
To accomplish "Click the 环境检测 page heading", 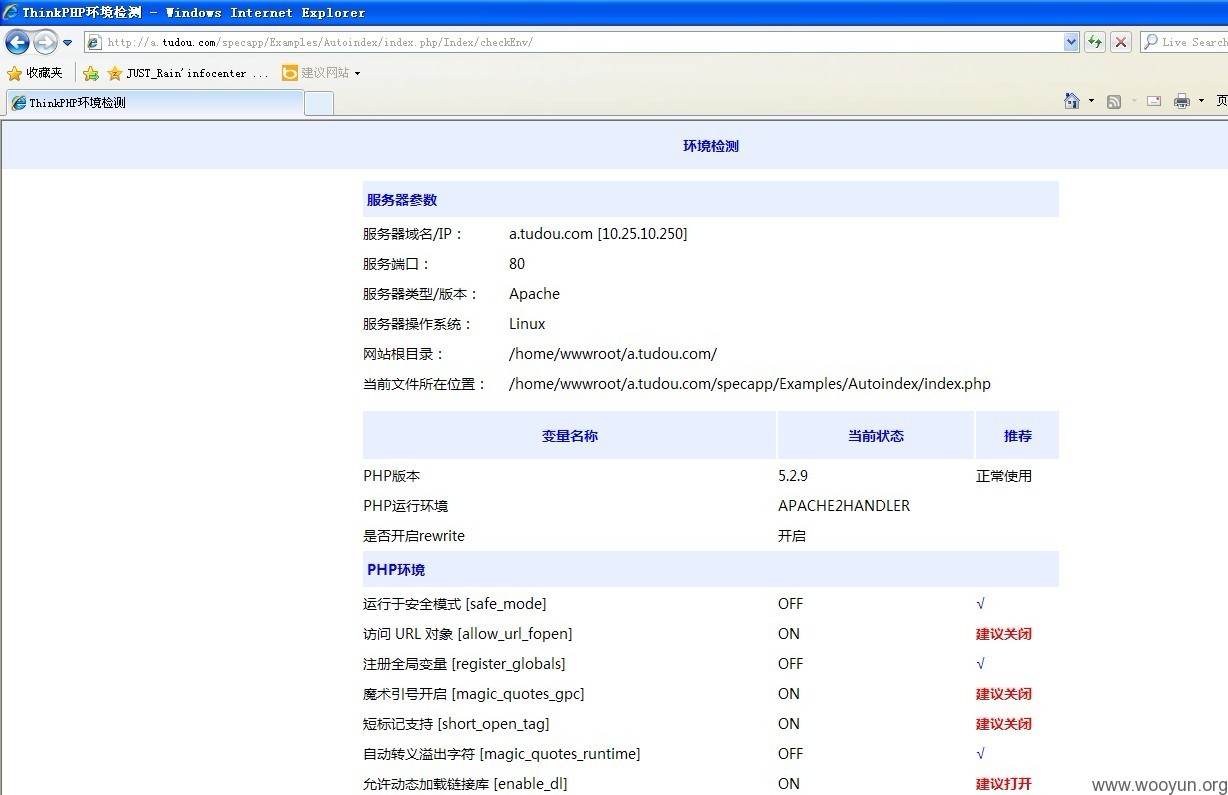I will tap(711, 146).
